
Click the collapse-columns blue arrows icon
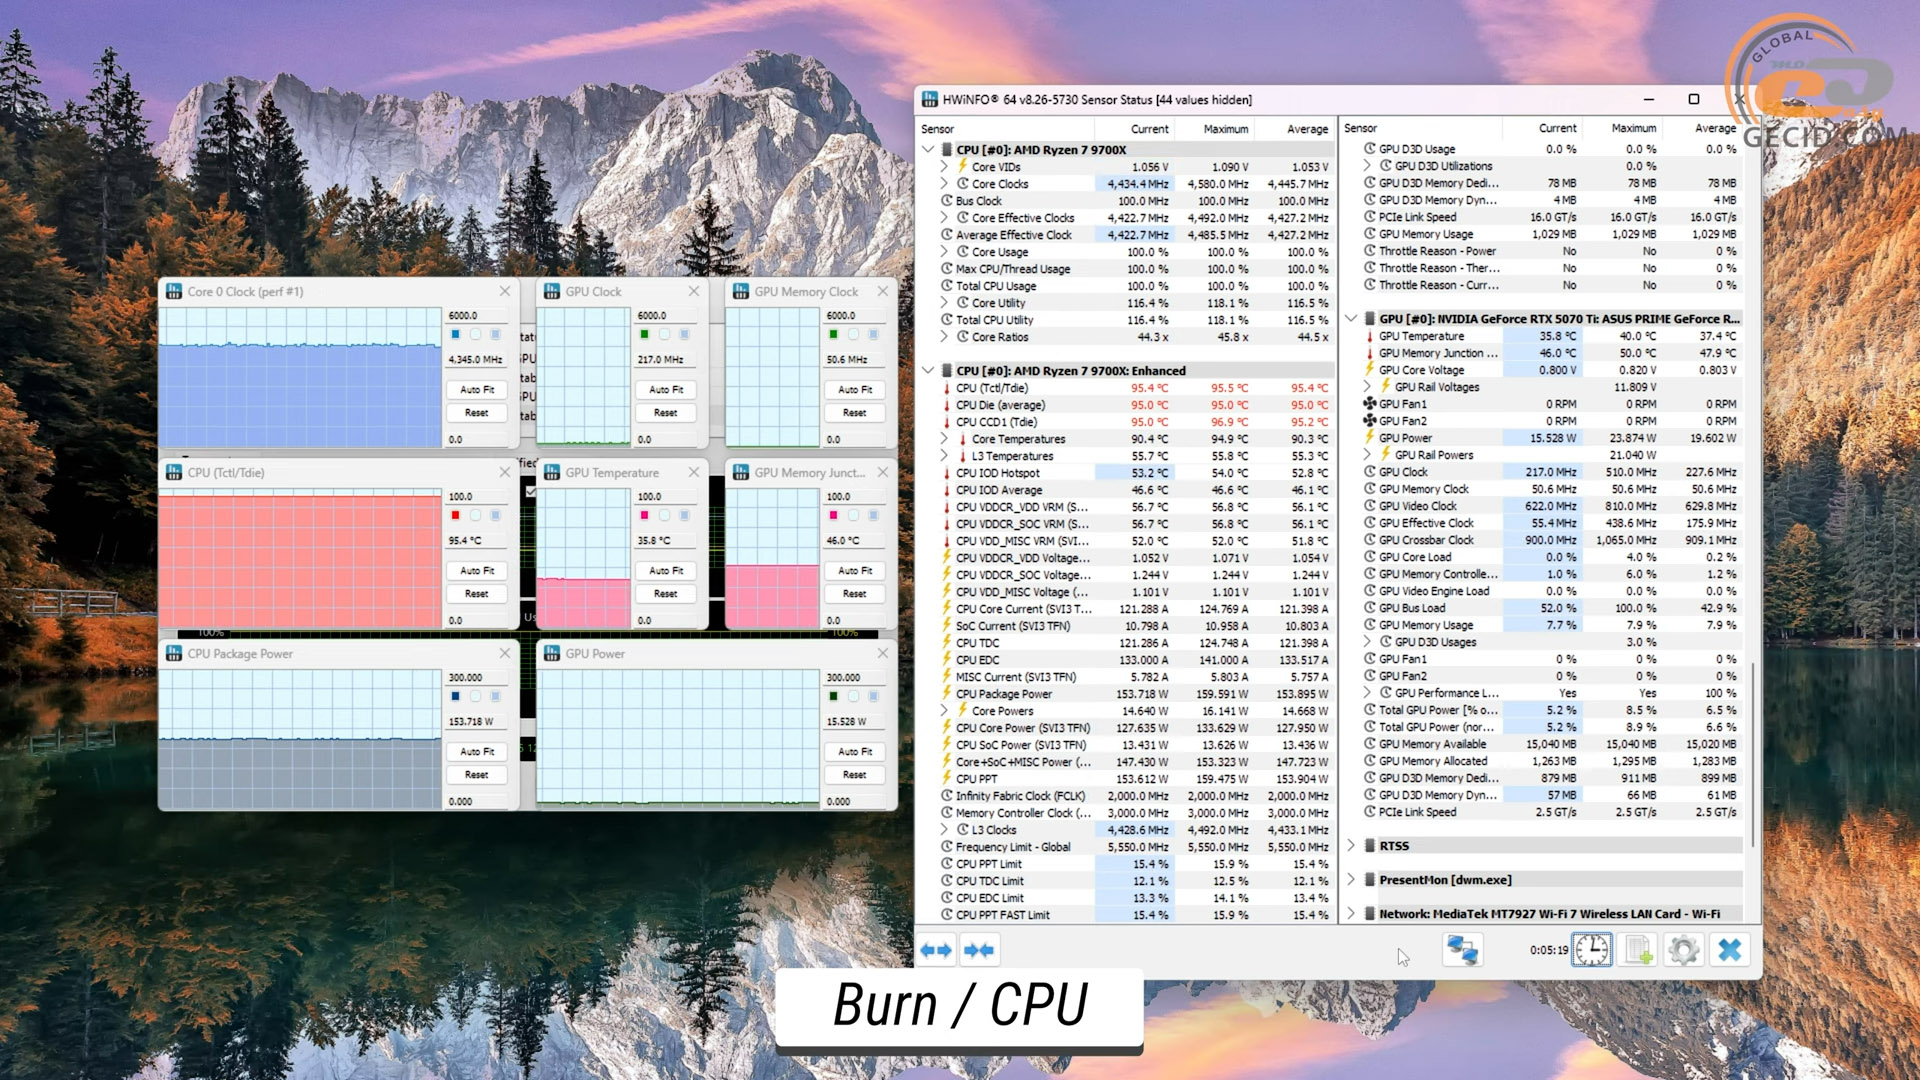979,950
